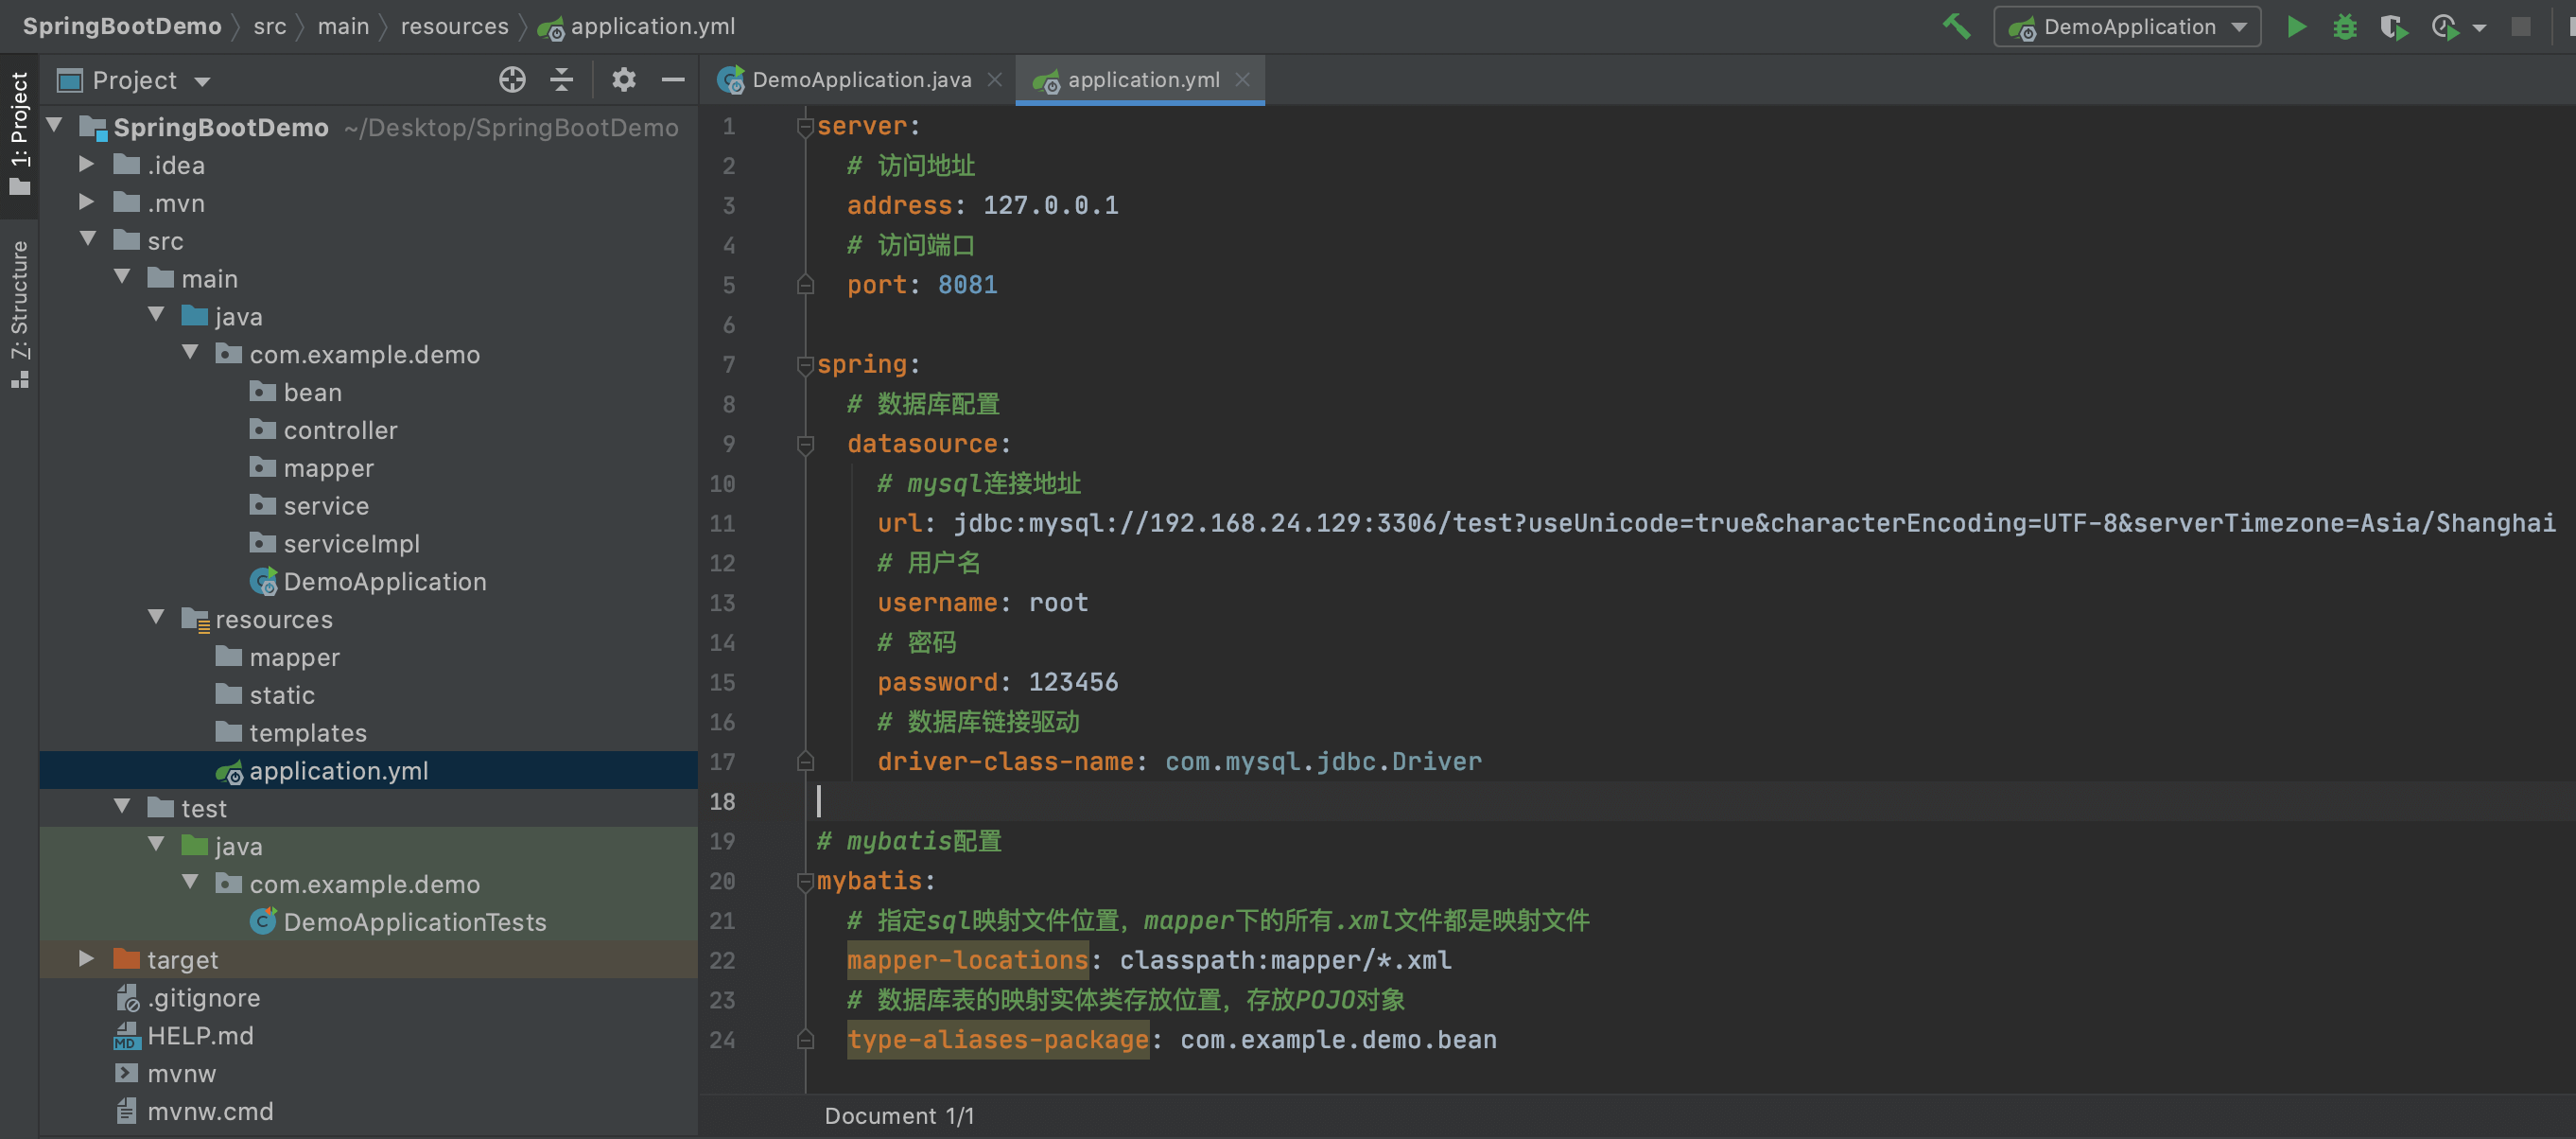Fold the server block at line 1
This screenshot has width=2576, height=1139.
pos(805,126)
